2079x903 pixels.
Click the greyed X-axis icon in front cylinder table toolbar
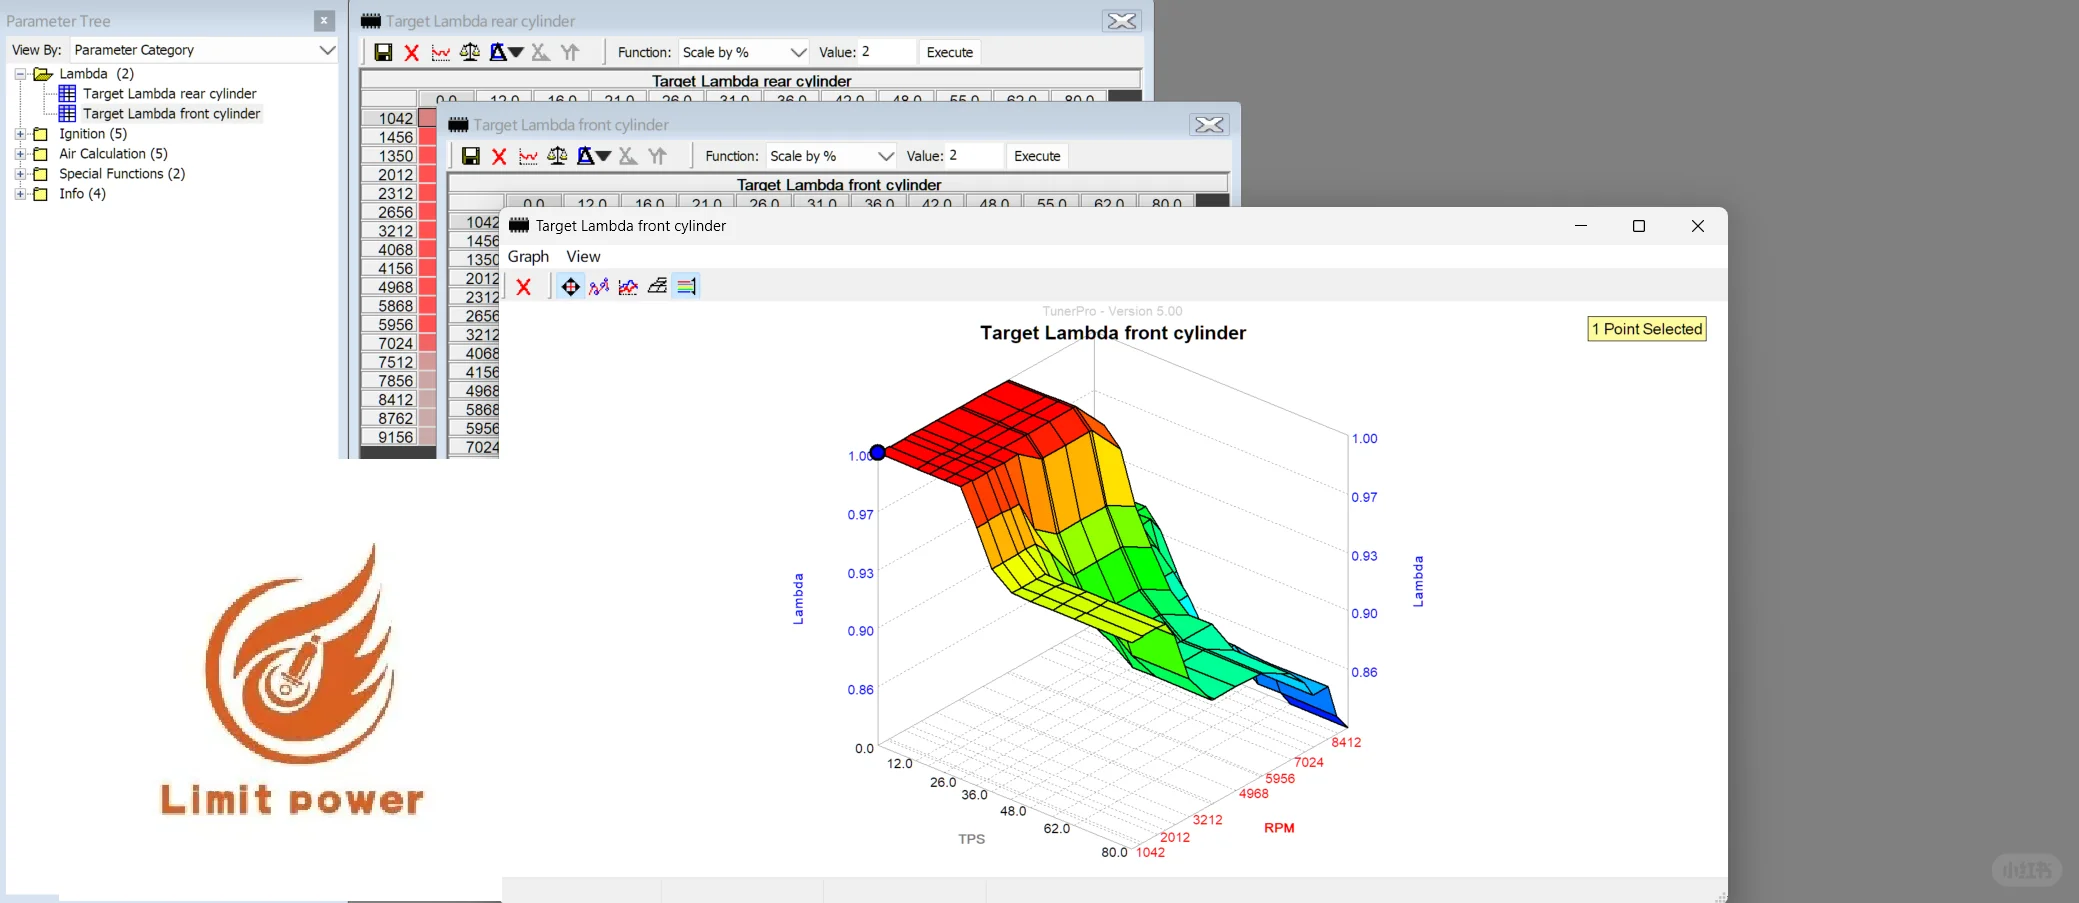(x=628, y=156)
